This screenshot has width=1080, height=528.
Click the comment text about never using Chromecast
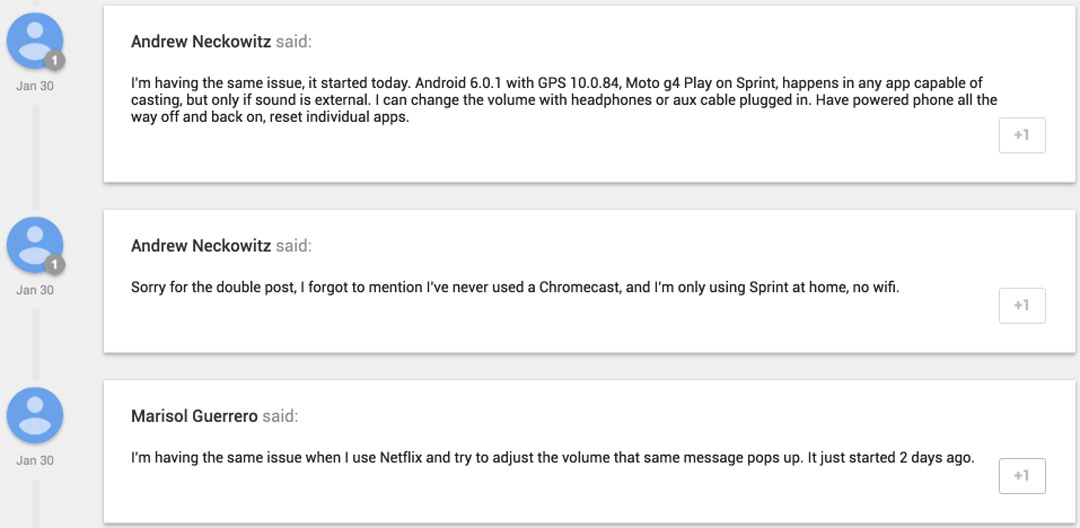(x=515, y=288)
